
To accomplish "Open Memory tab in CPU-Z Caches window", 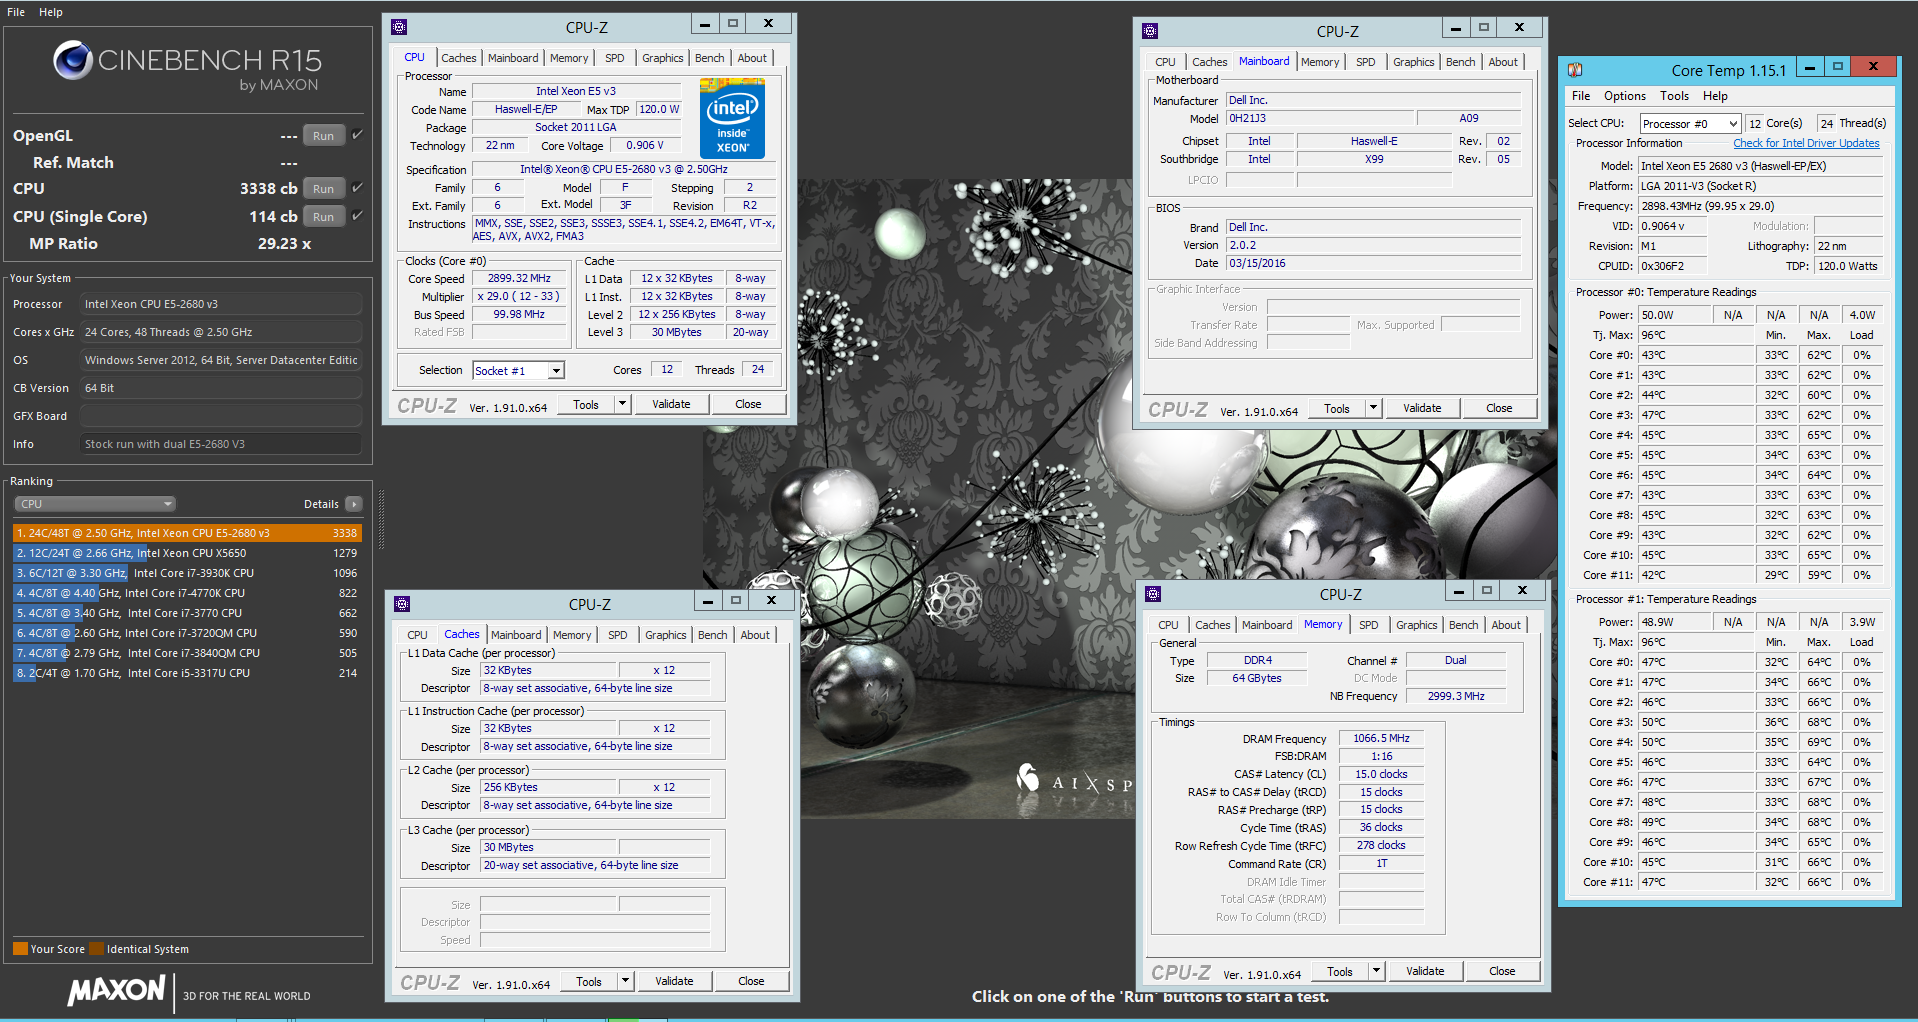I will click(572, 635).
